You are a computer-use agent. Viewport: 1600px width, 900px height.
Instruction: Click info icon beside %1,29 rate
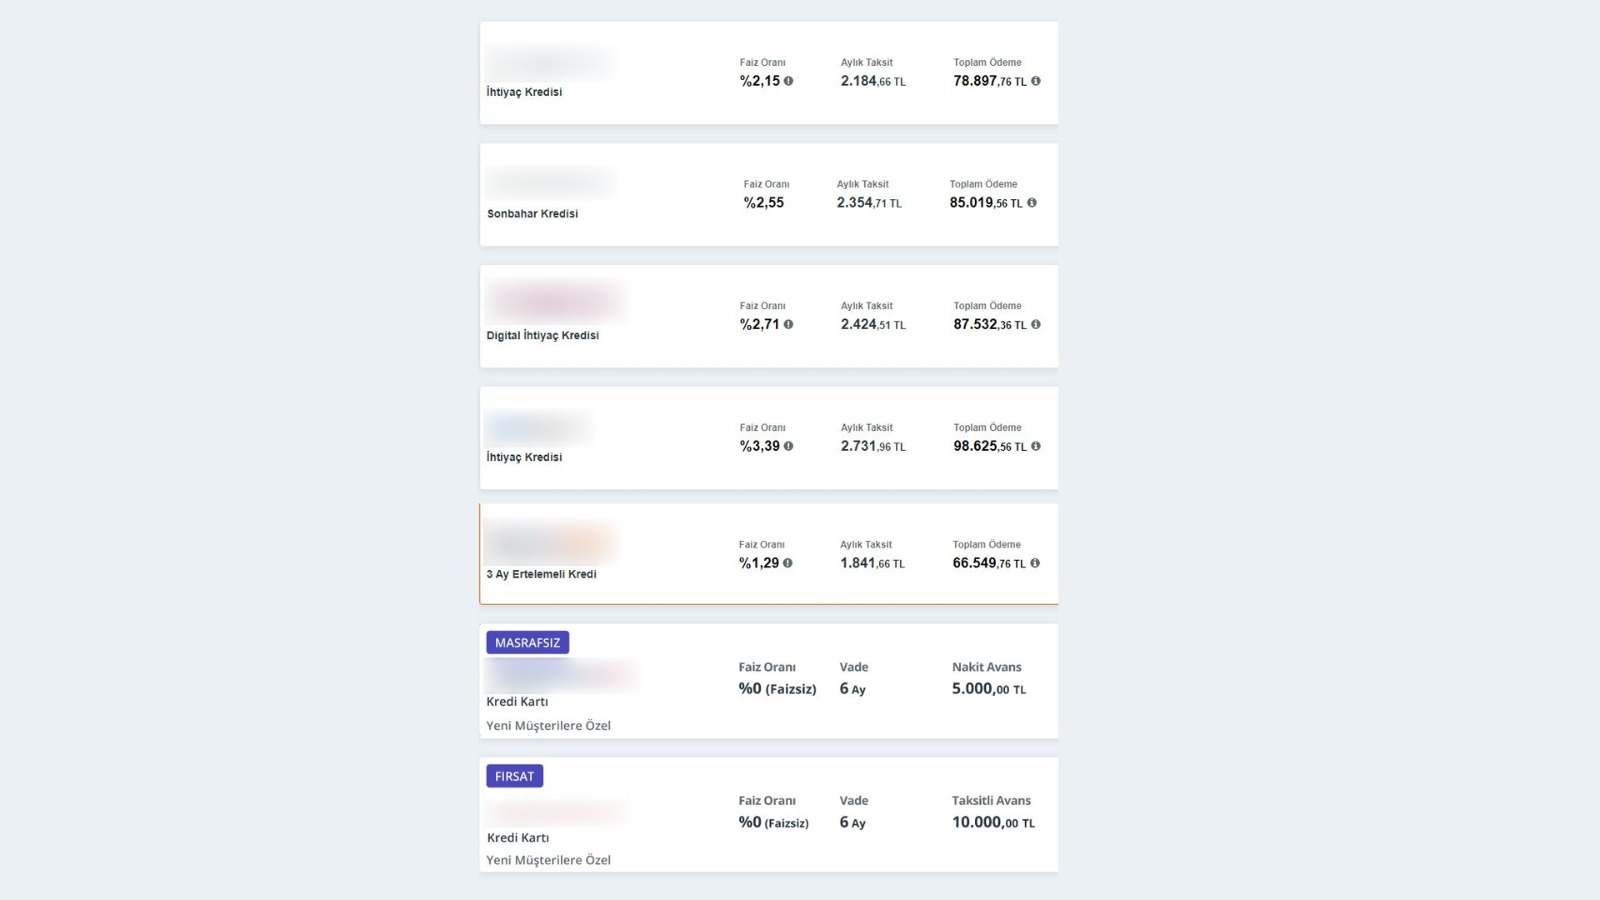(787, 563)
